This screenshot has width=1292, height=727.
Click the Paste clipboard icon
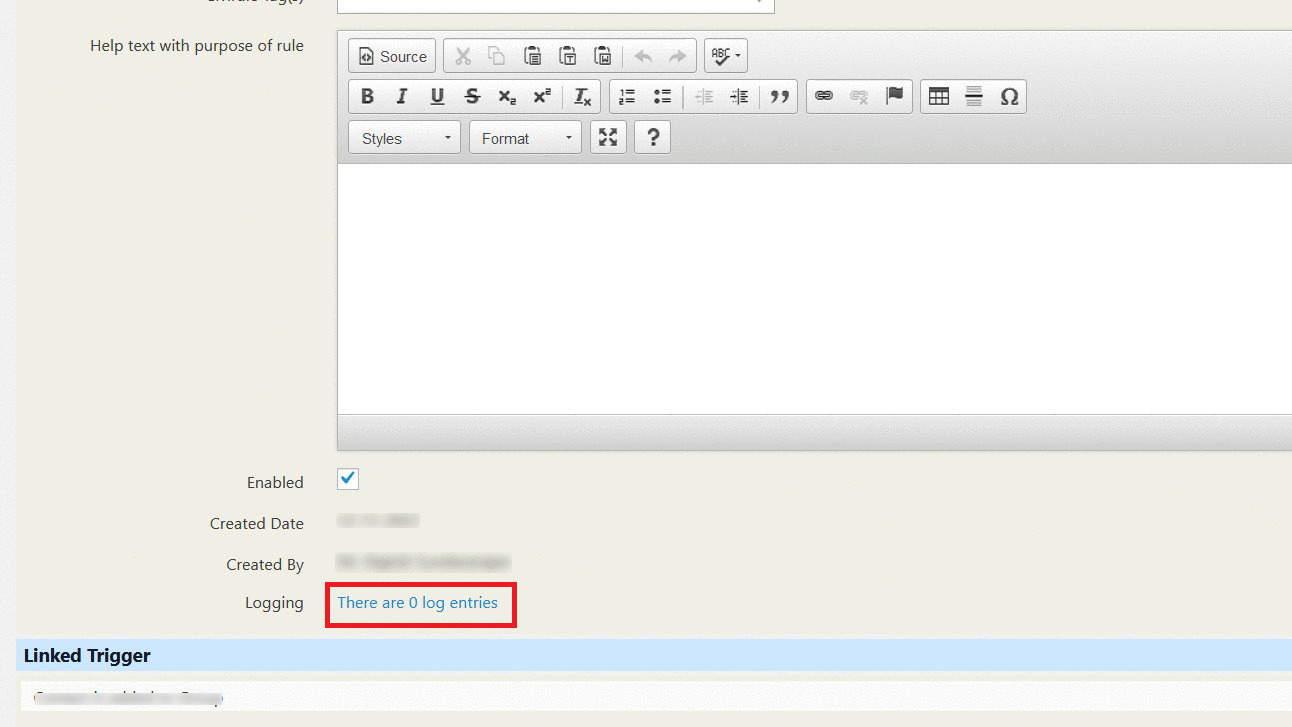click(x=533, y=57)
